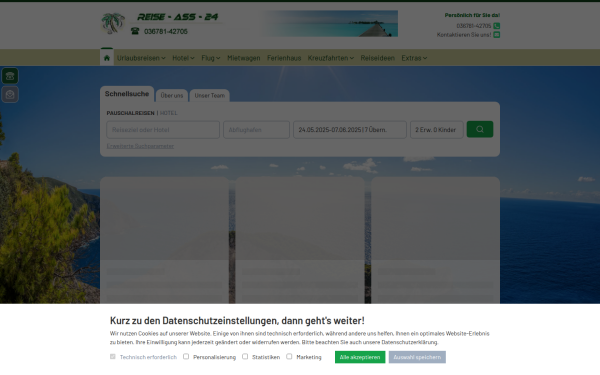Open the Reiseideen menu item
Viewport: 600px width, 375px height.
point(377,58)
